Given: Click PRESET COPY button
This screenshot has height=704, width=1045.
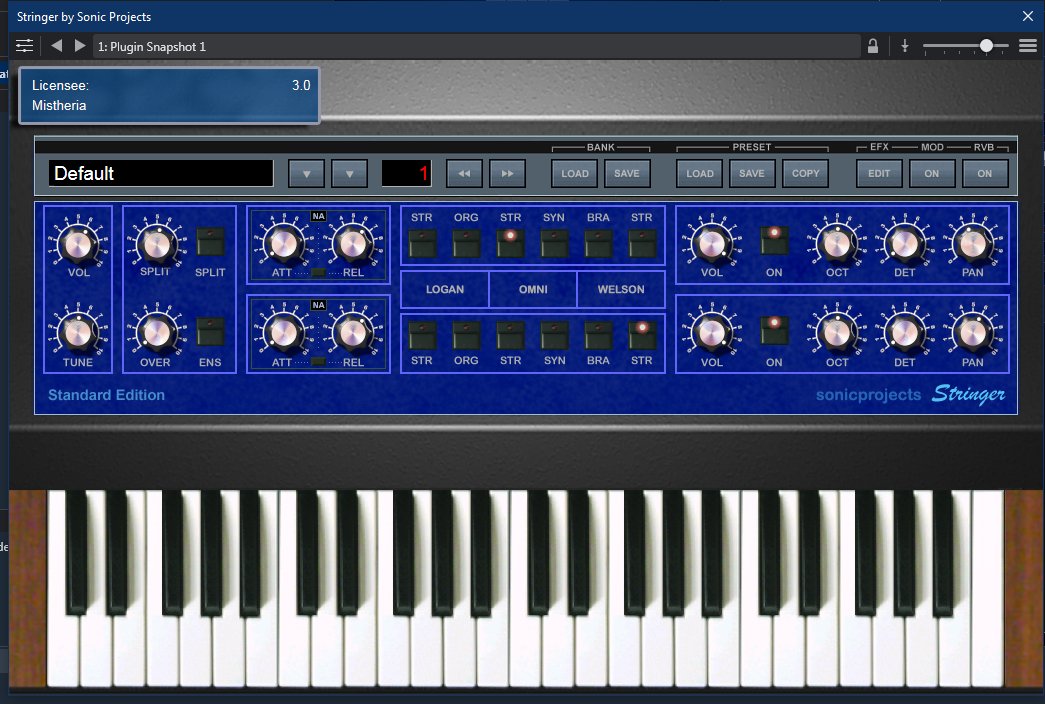Looking at the screenshot, I should coord(805,173).
